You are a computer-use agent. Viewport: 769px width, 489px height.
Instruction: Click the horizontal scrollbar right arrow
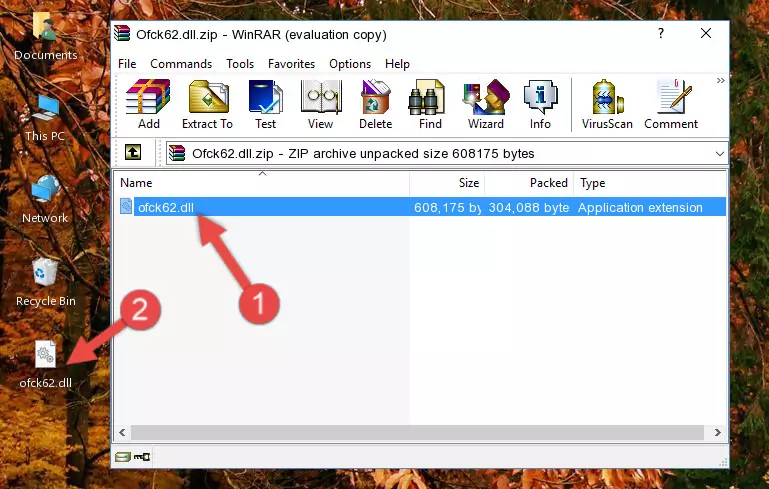coord(718,433)
